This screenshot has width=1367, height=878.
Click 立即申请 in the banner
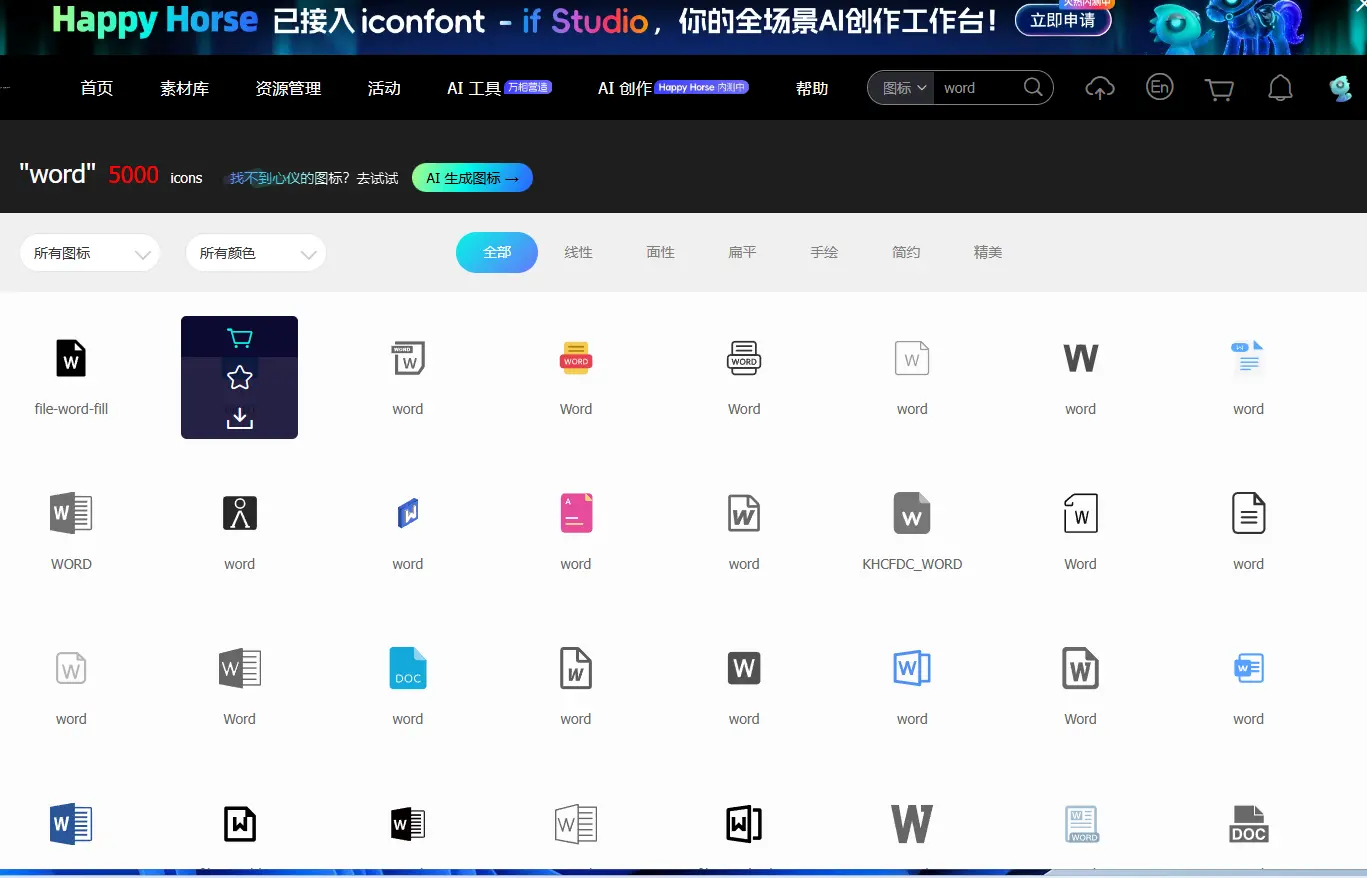(x=1063, y=20)
